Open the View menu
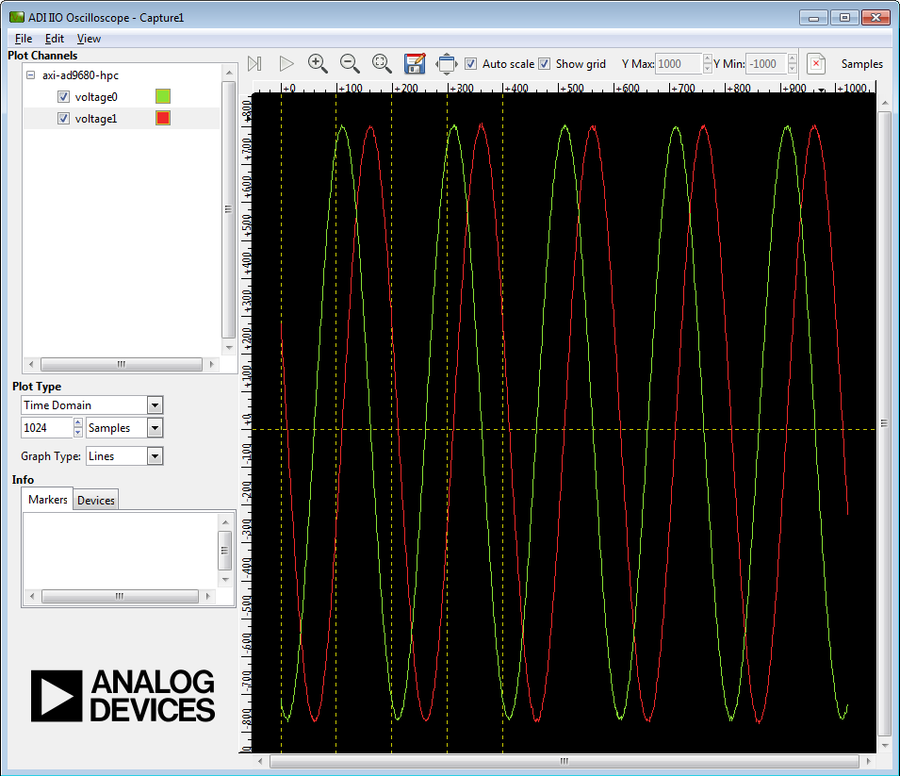This screenshot has height=776, width=900. coord(89,38)
